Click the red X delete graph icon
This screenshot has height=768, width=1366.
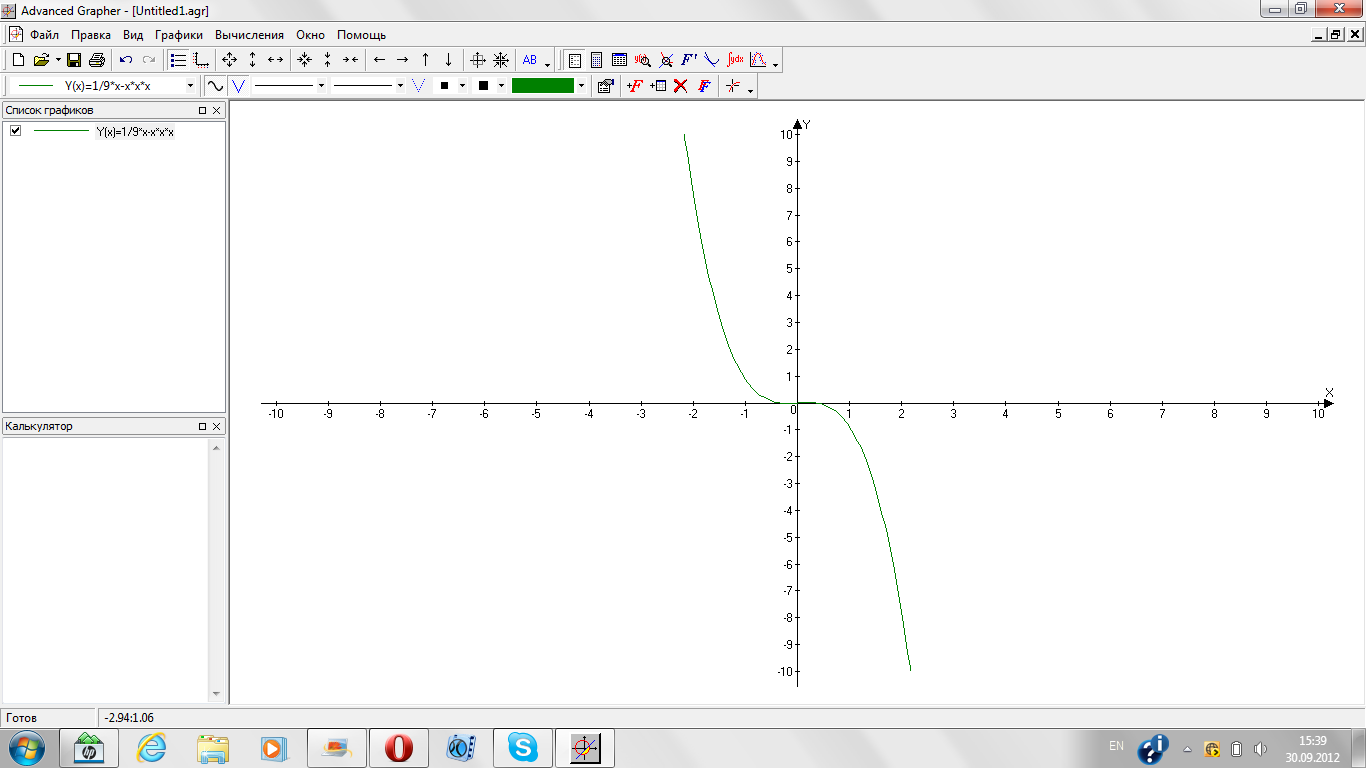tap(680, 86)
